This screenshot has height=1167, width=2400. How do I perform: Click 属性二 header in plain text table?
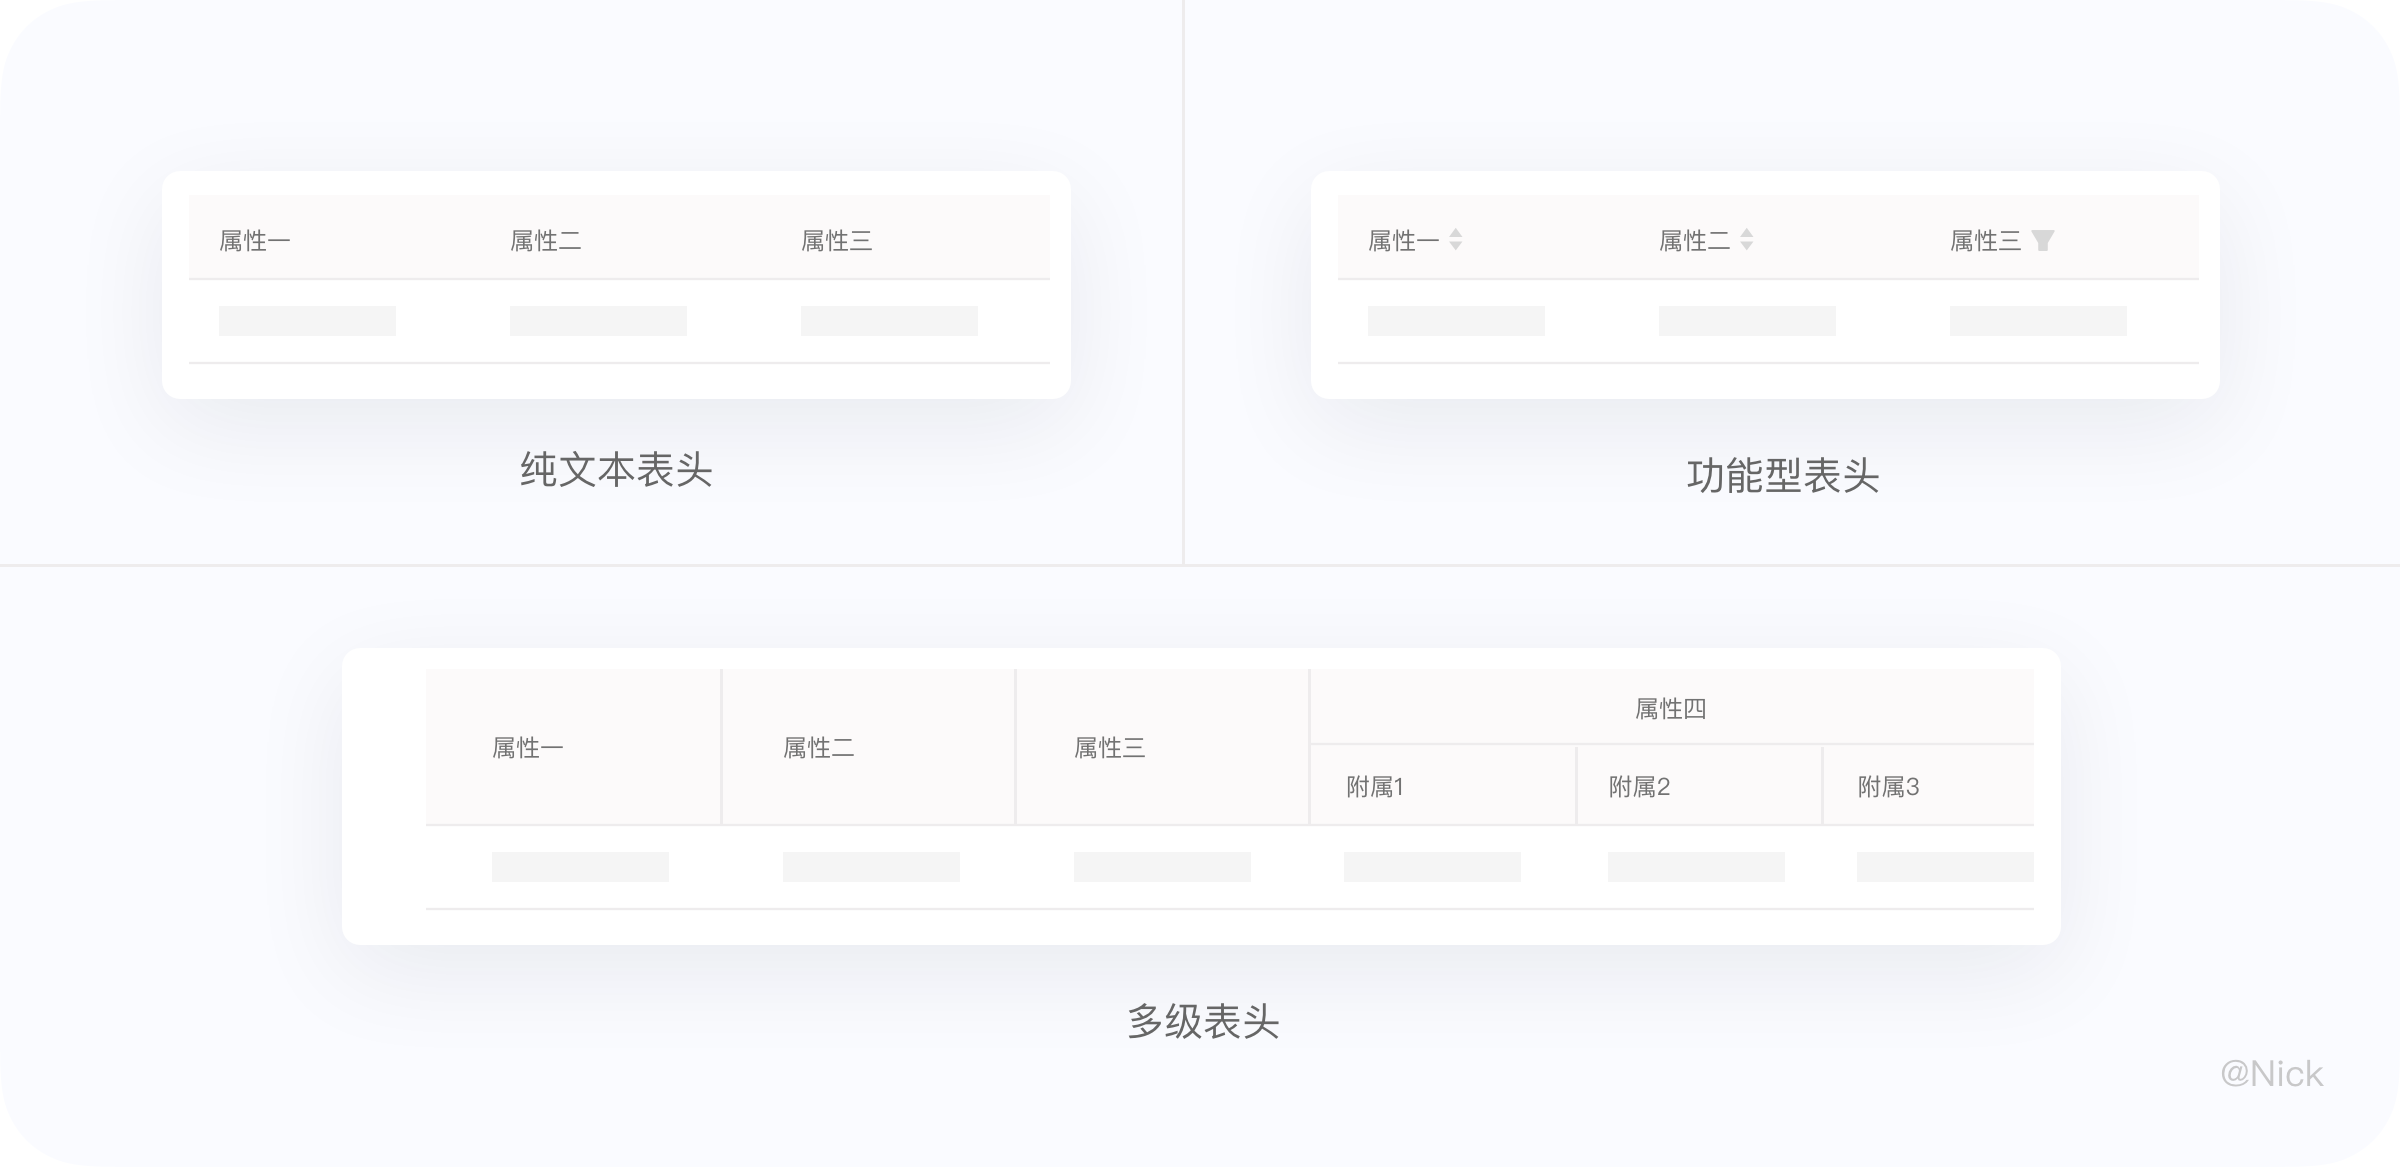coord(546,241)
